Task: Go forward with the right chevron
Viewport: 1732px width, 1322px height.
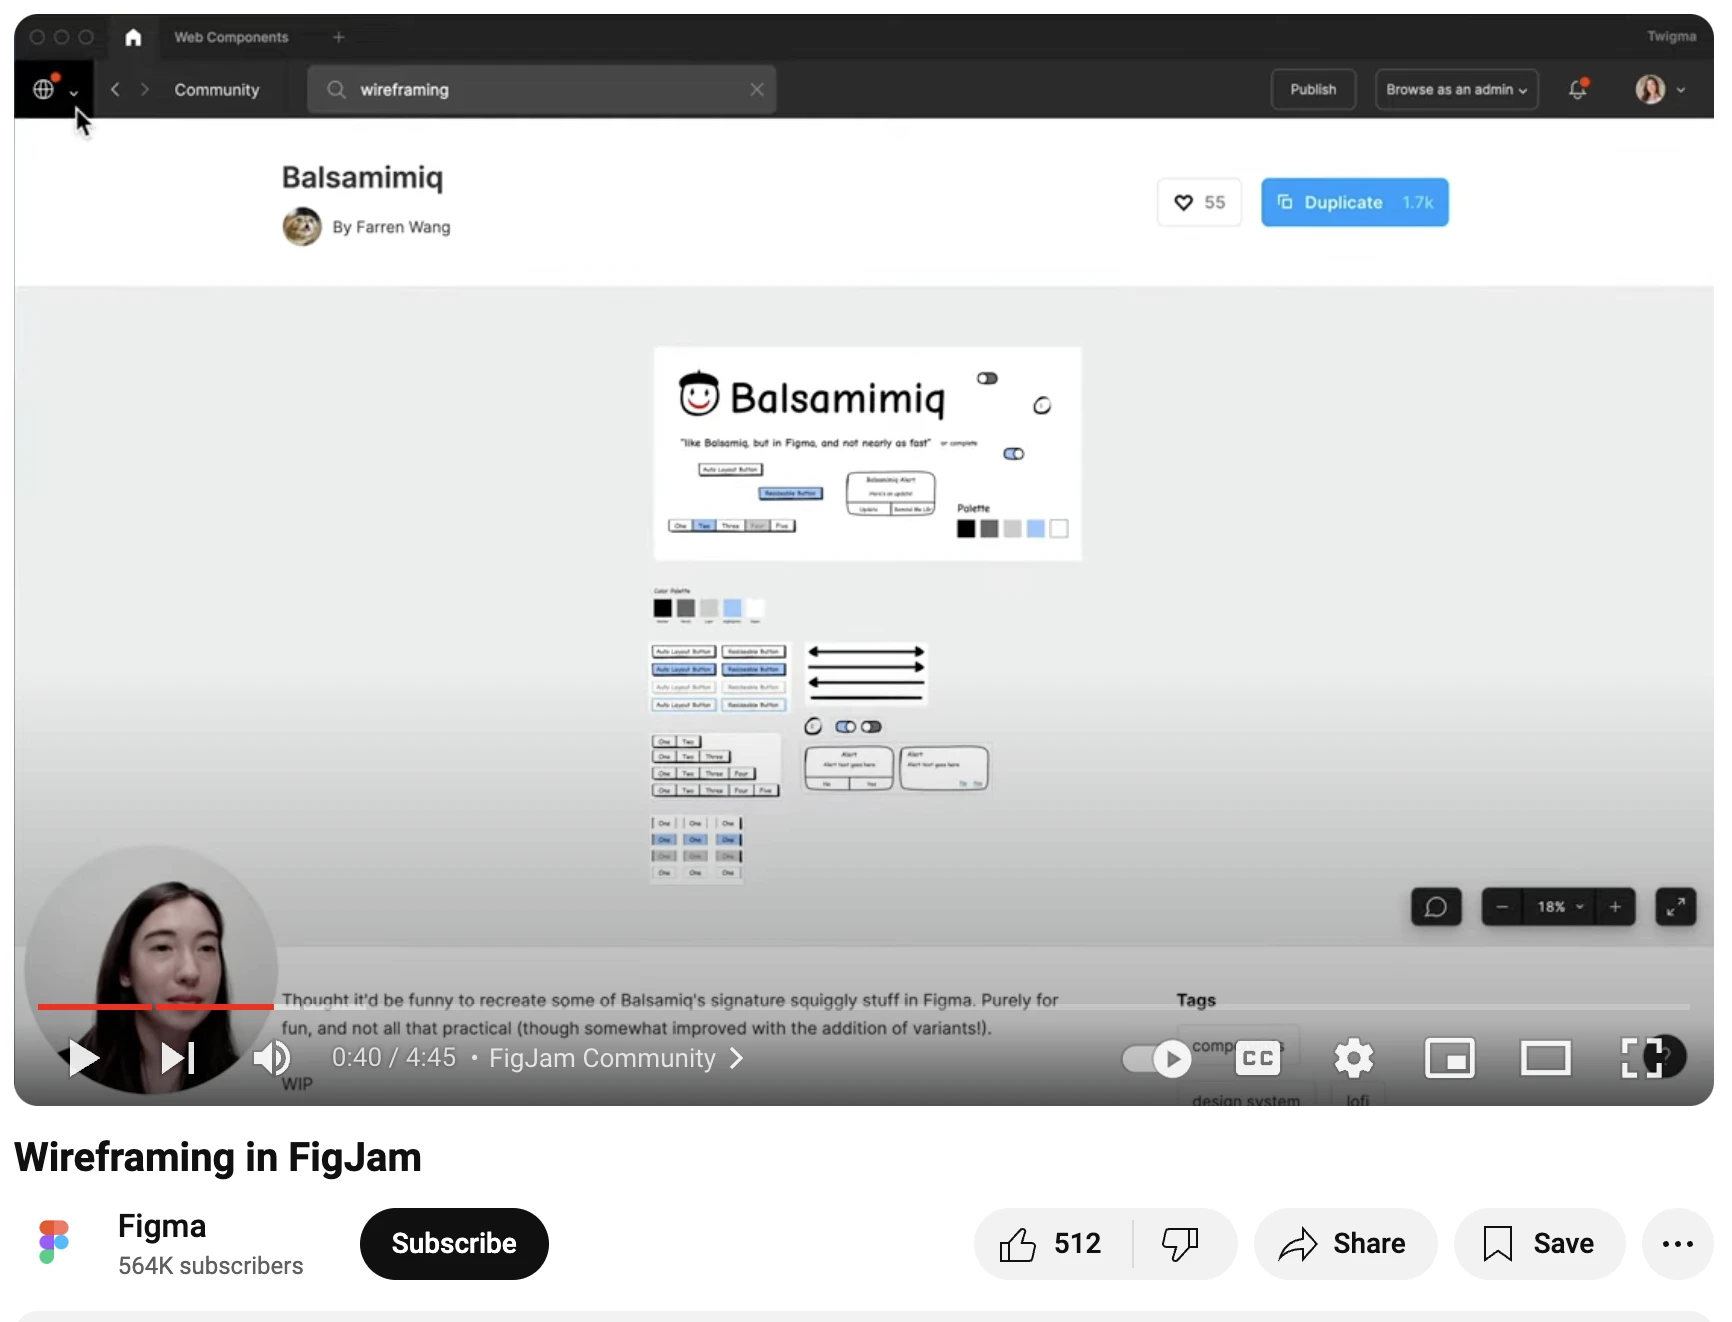Action: coord(145,89)
